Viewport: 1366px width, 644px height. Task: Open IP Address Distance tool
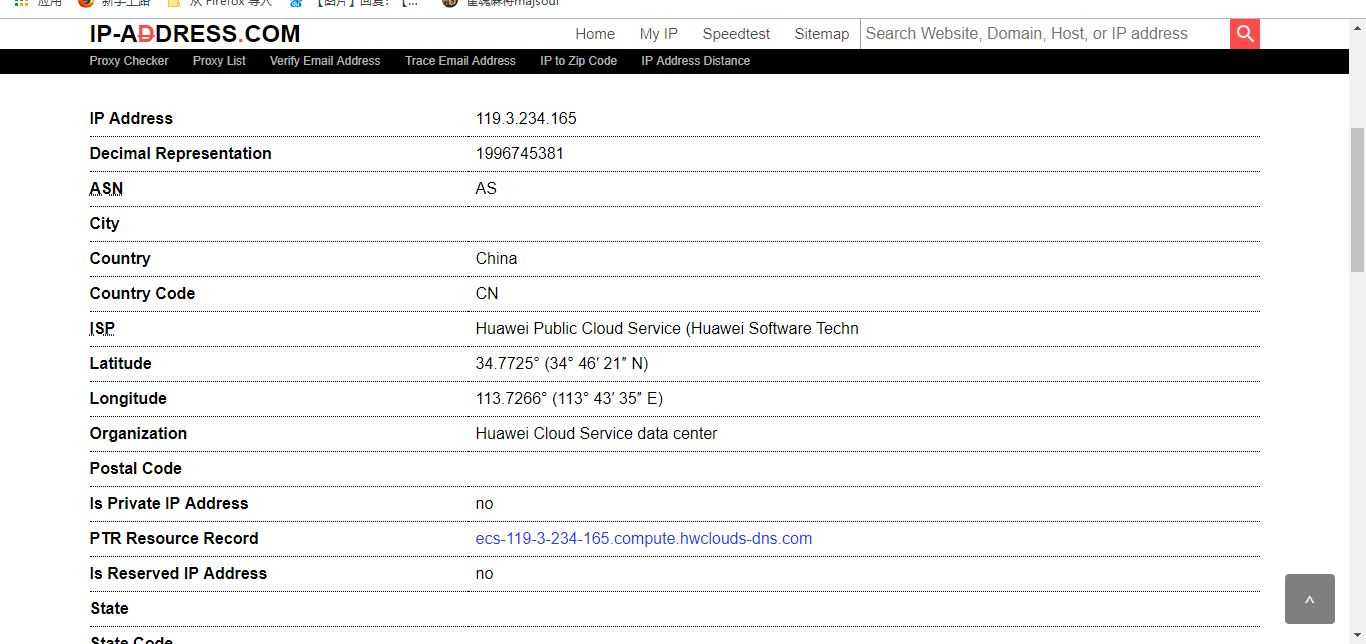[x=695, y=61]
